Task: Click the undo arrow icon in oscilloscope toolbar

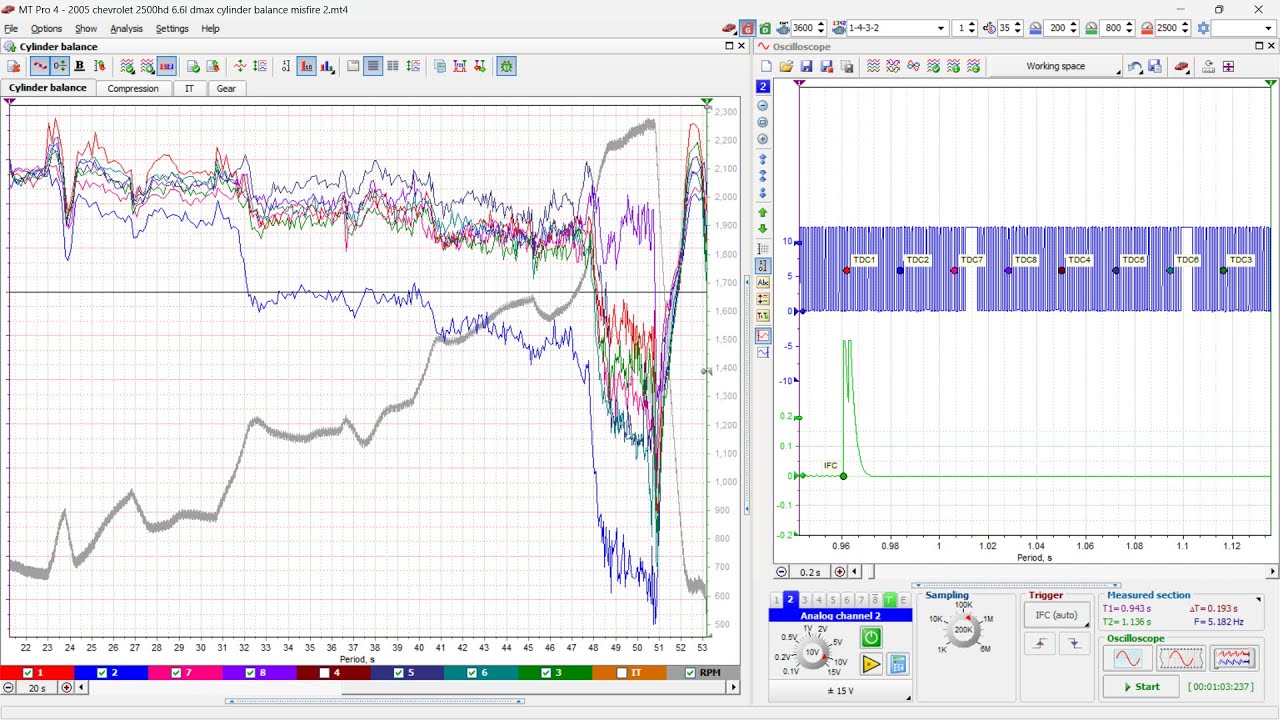Action: tap(1134, 66)
